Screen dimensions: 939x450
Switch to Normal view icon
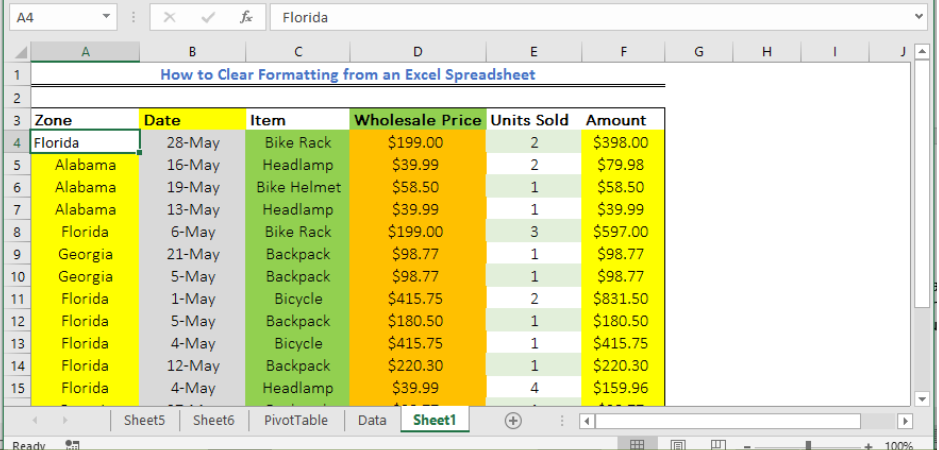click(637, 445)
